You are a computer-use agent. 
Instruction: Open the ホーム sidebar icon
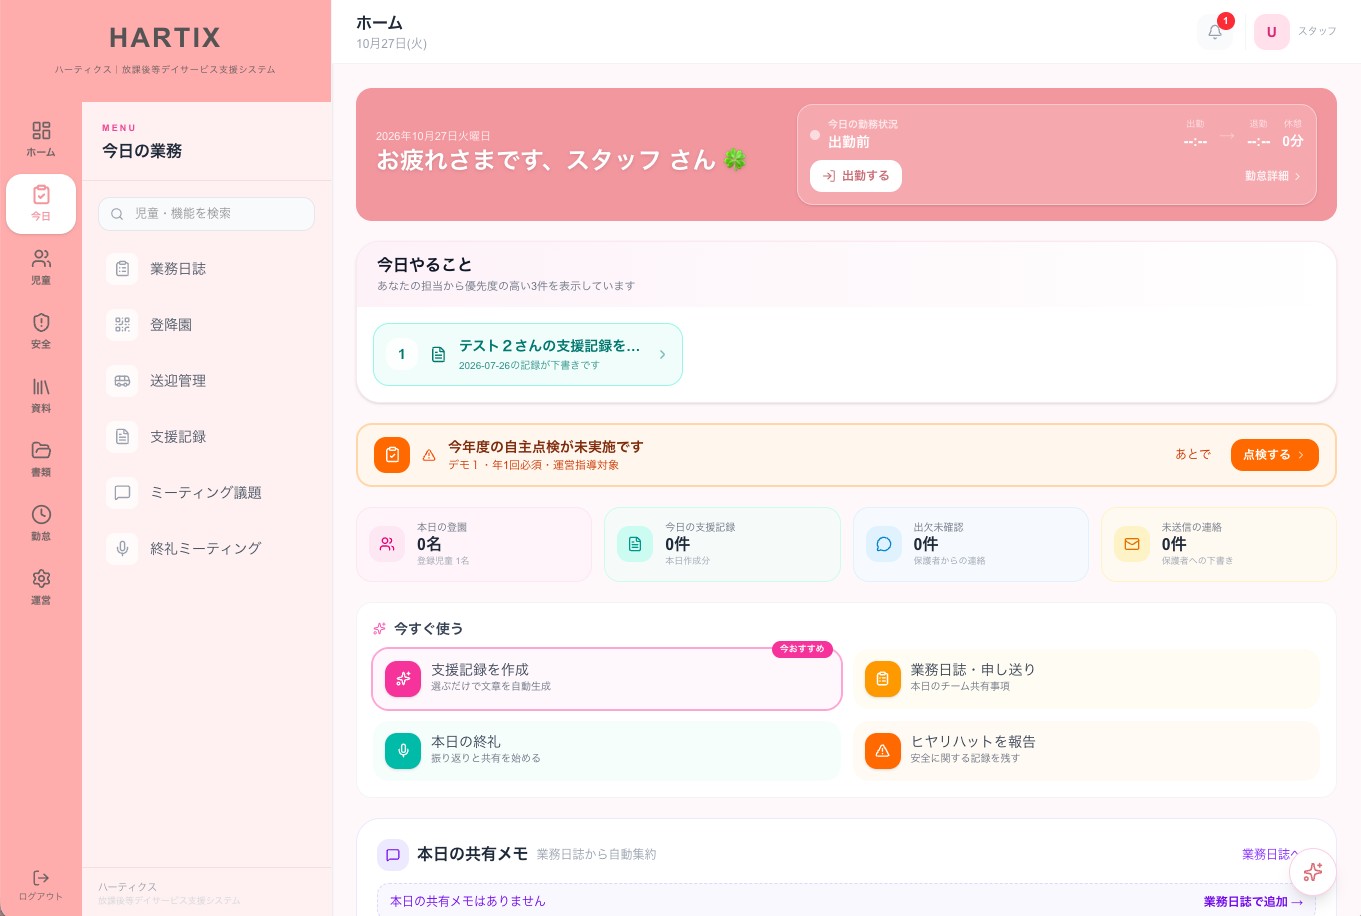point(41,139)
